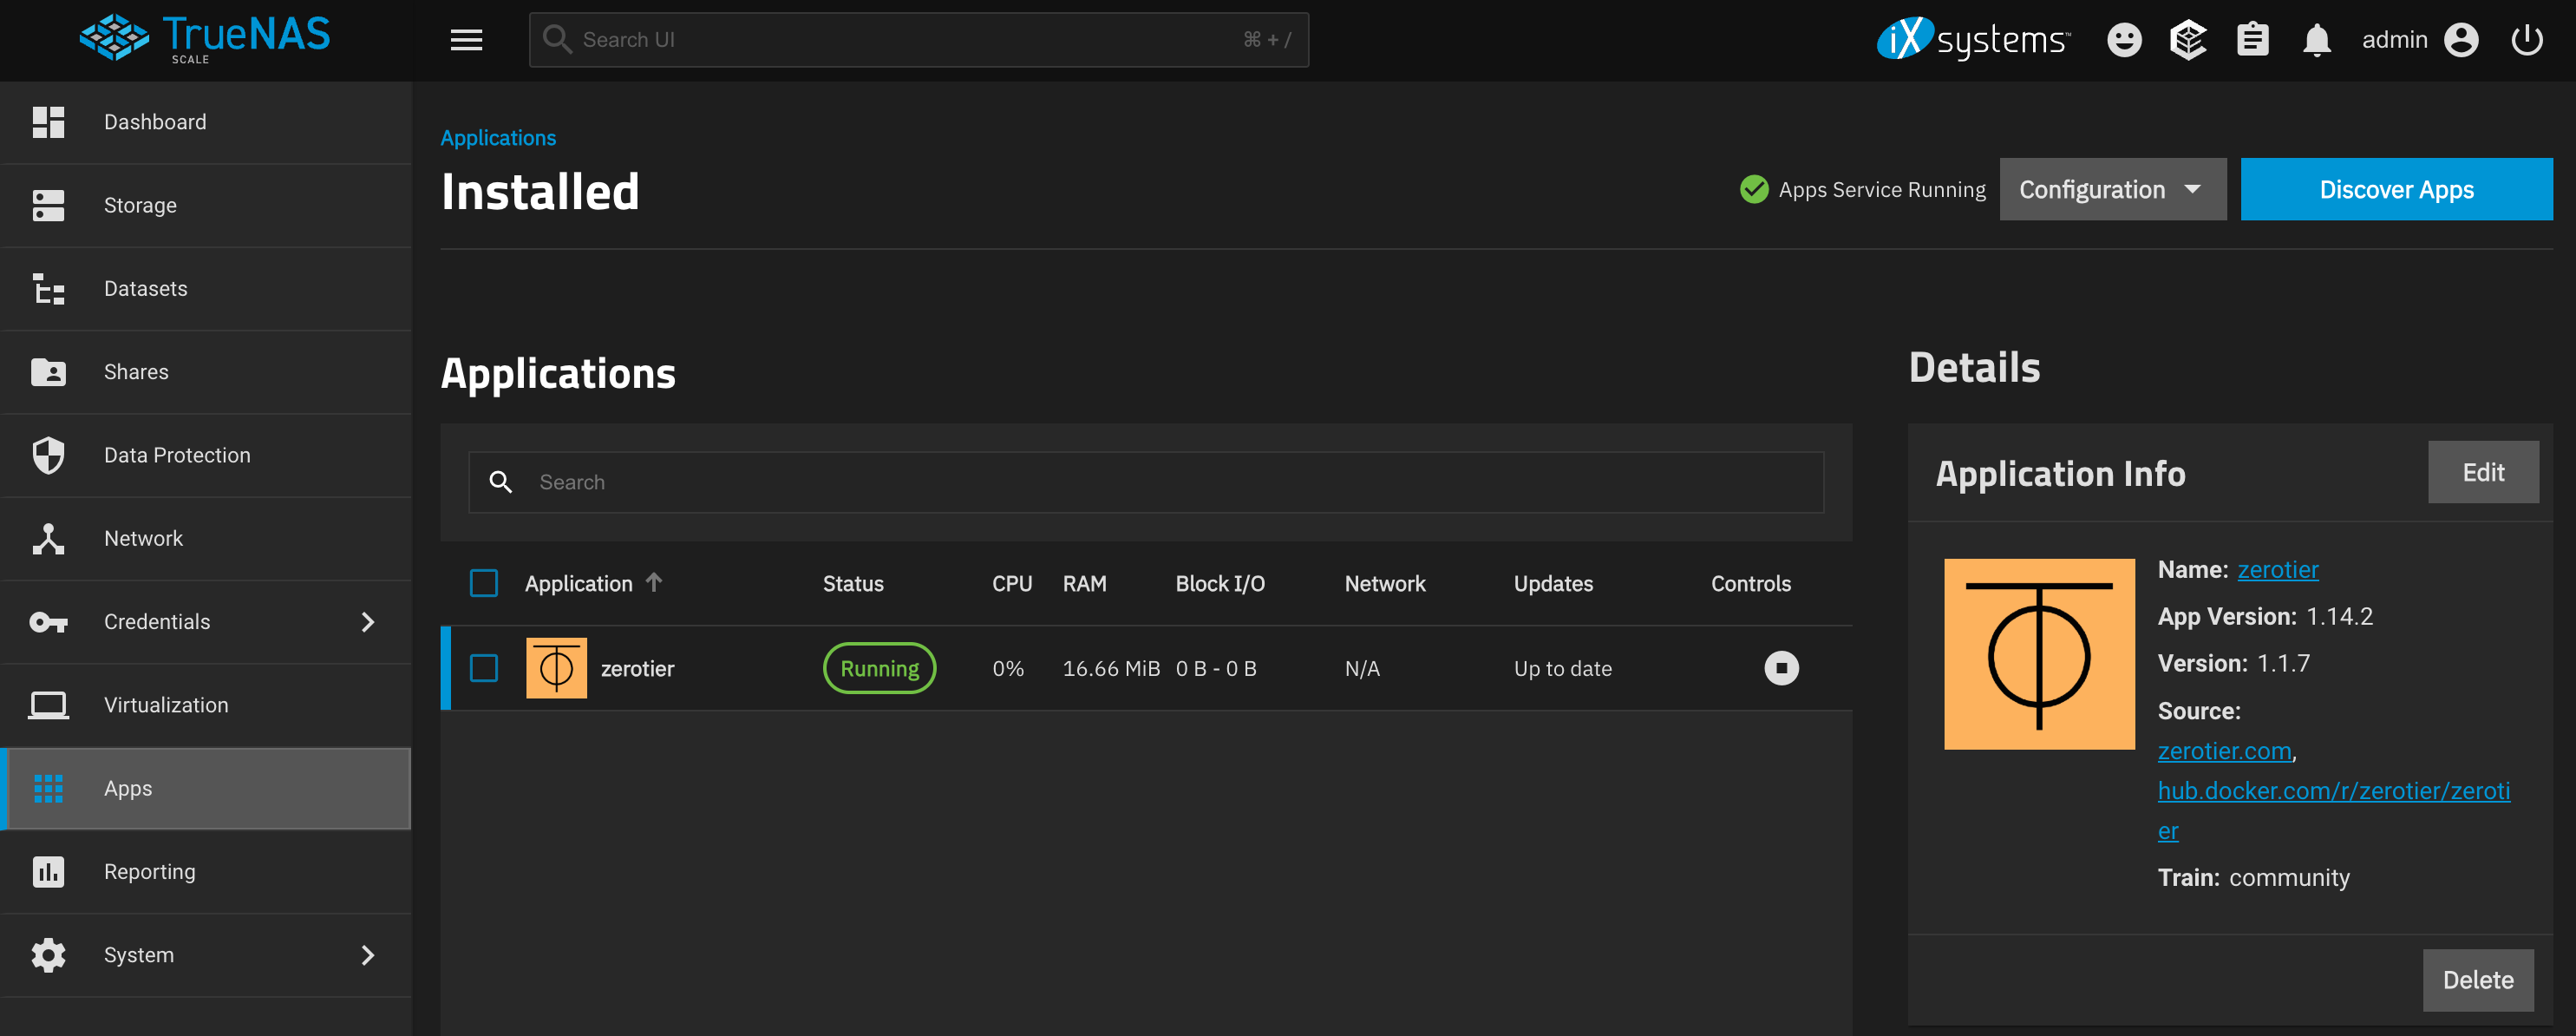
Task: Open Virtualization page
Action: click(205, 705)
